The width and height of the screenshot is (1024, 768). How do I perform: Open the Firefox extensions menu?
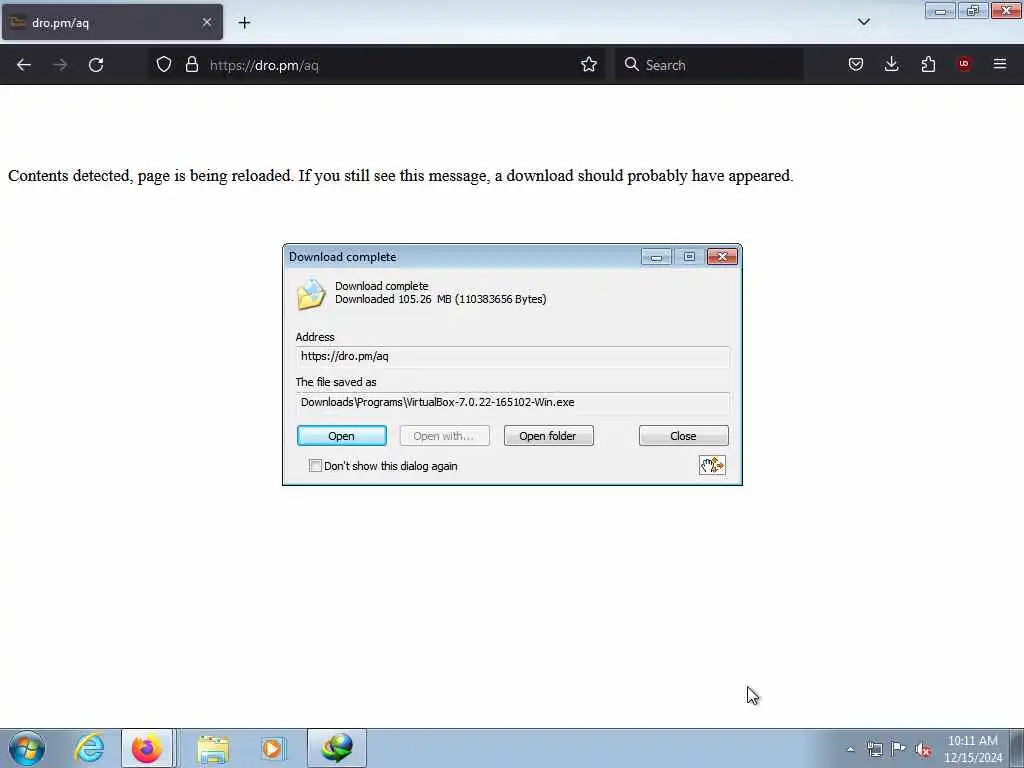[x=928, y=64]
